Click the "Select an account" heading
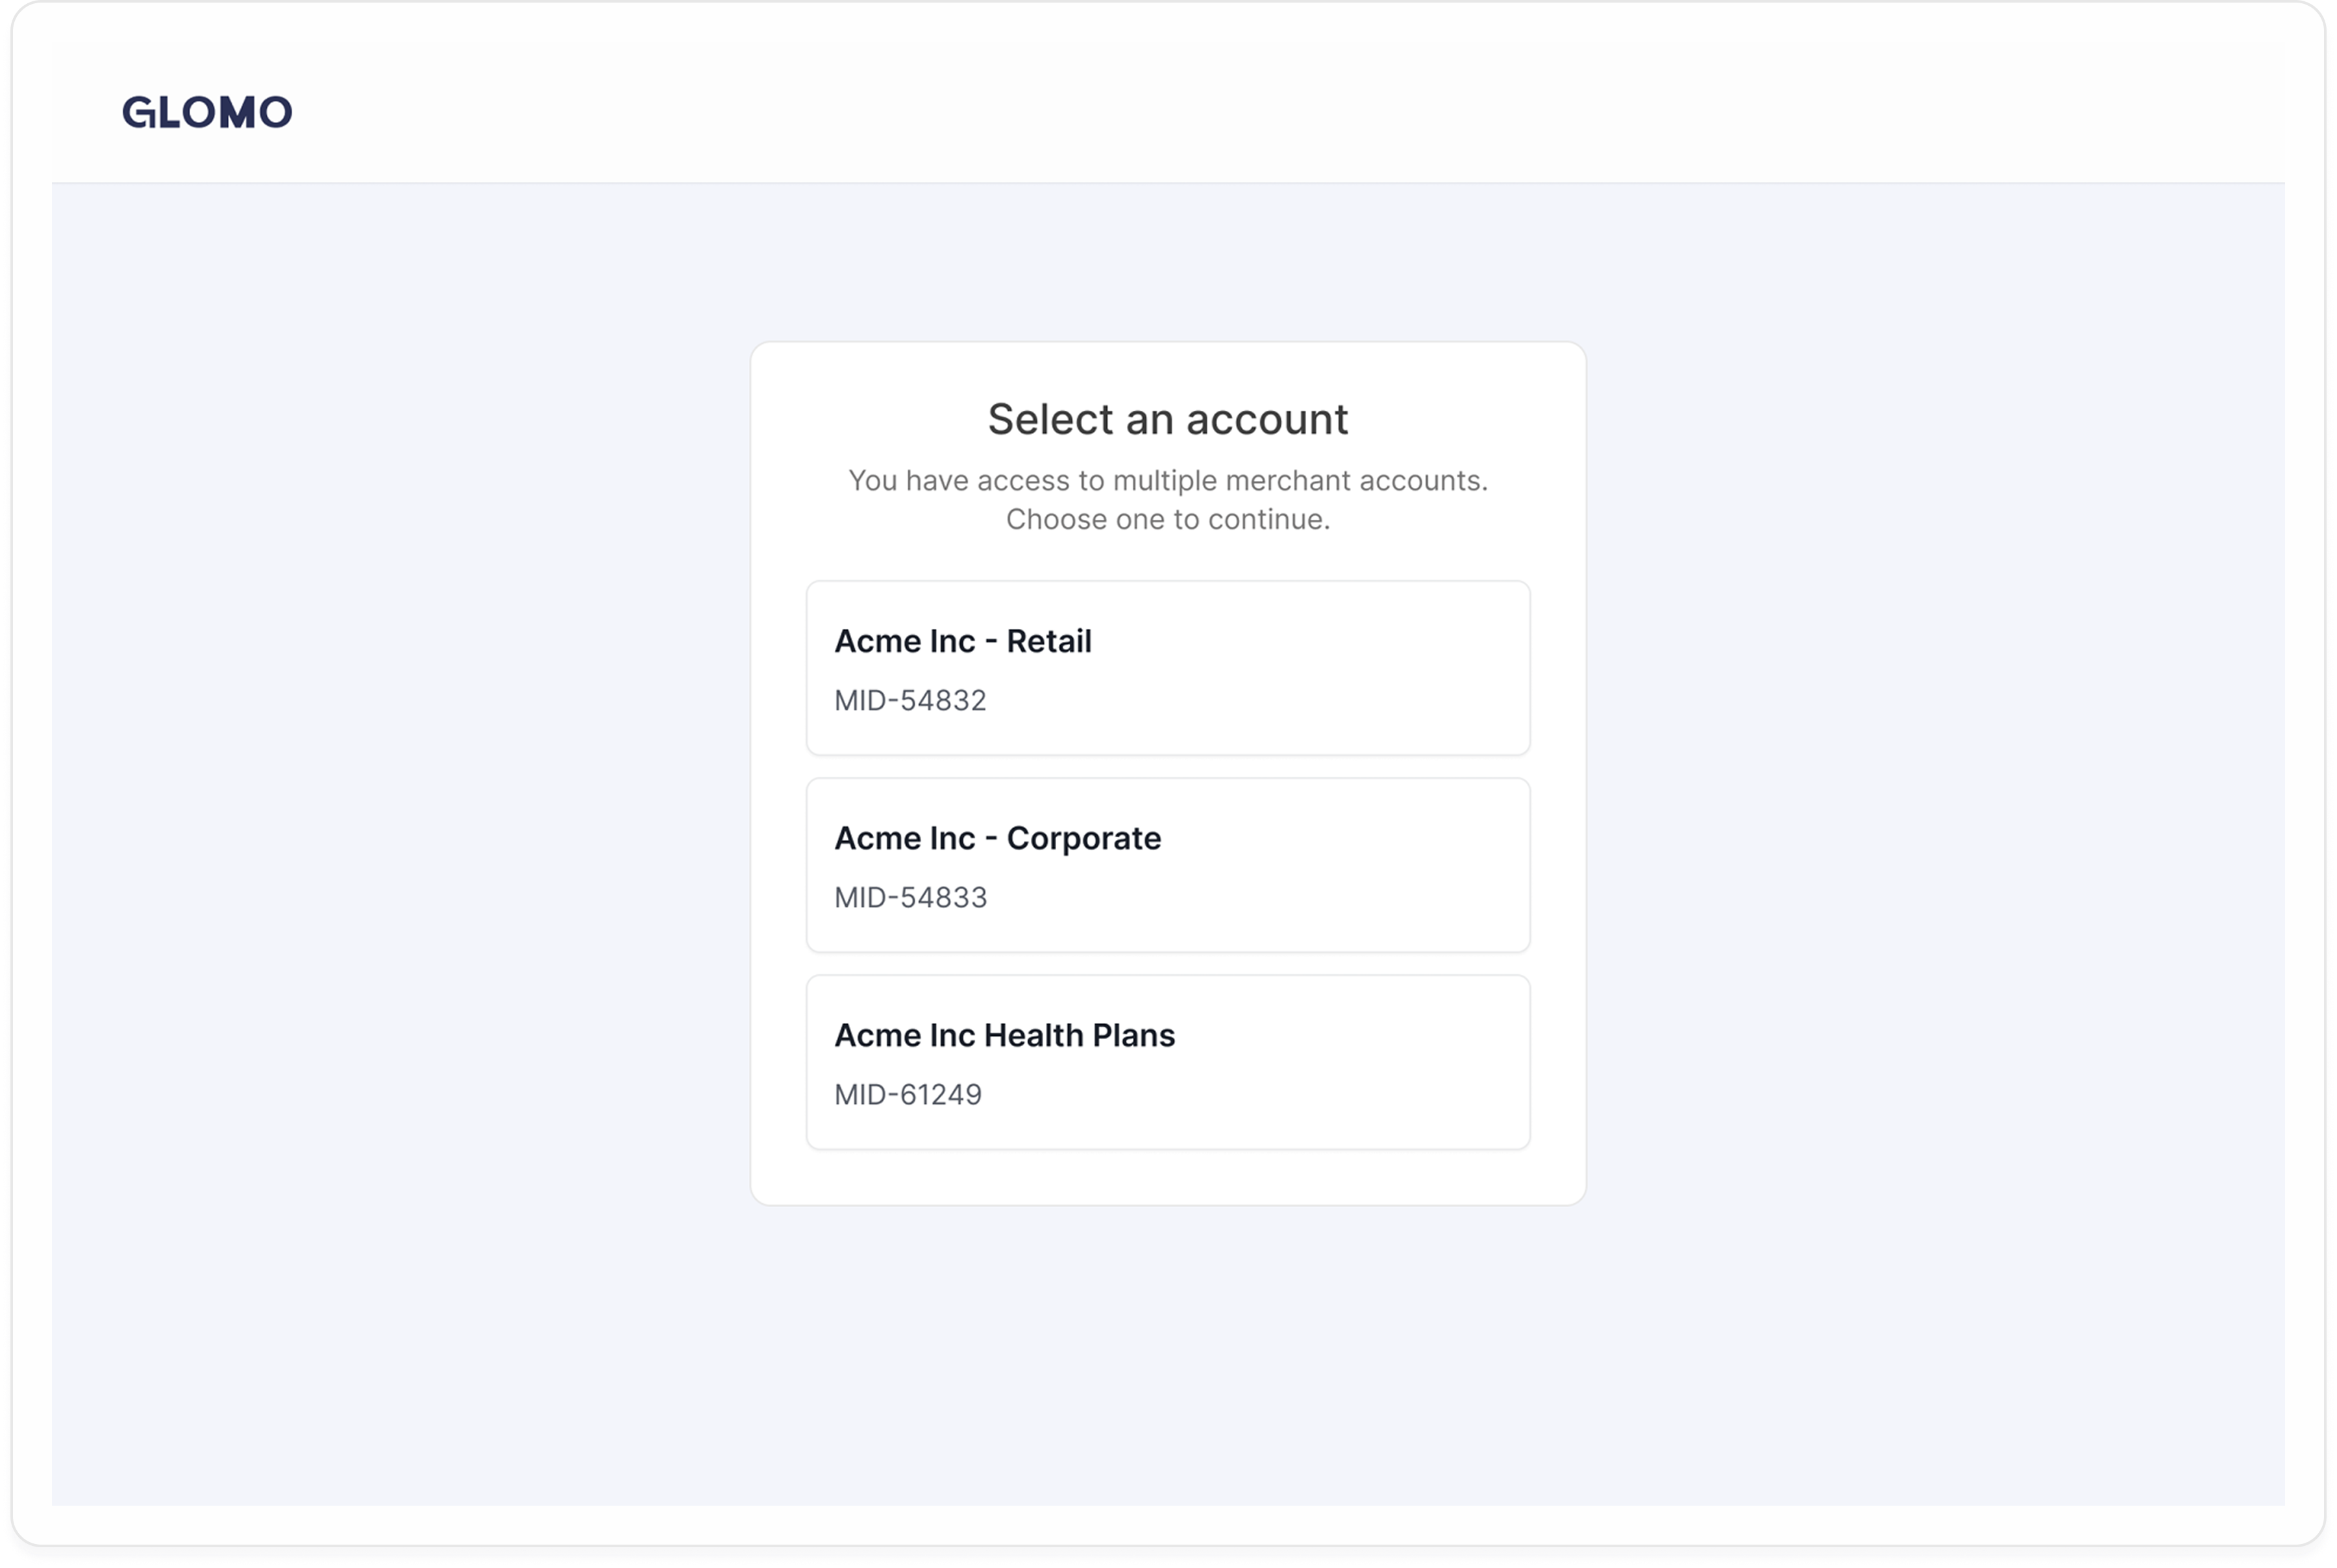 tap(1167, 419)
